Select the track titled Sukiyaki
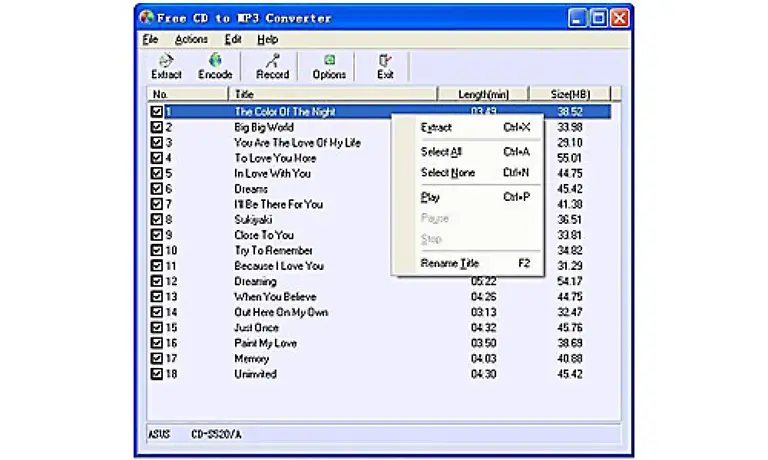Screen dimensions: 768x460 [x=253, y=219]
